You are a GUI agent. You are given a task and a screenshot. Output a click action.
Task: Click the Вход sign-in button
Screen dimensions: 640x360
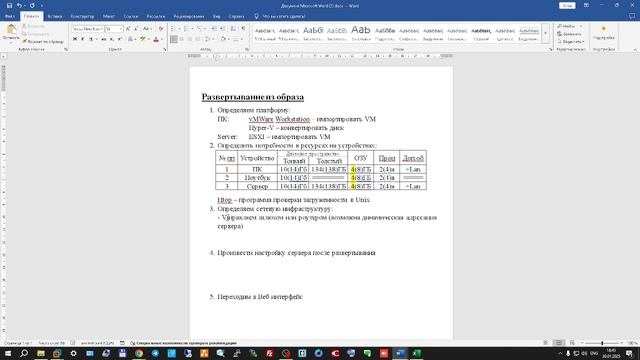point(567,5)
